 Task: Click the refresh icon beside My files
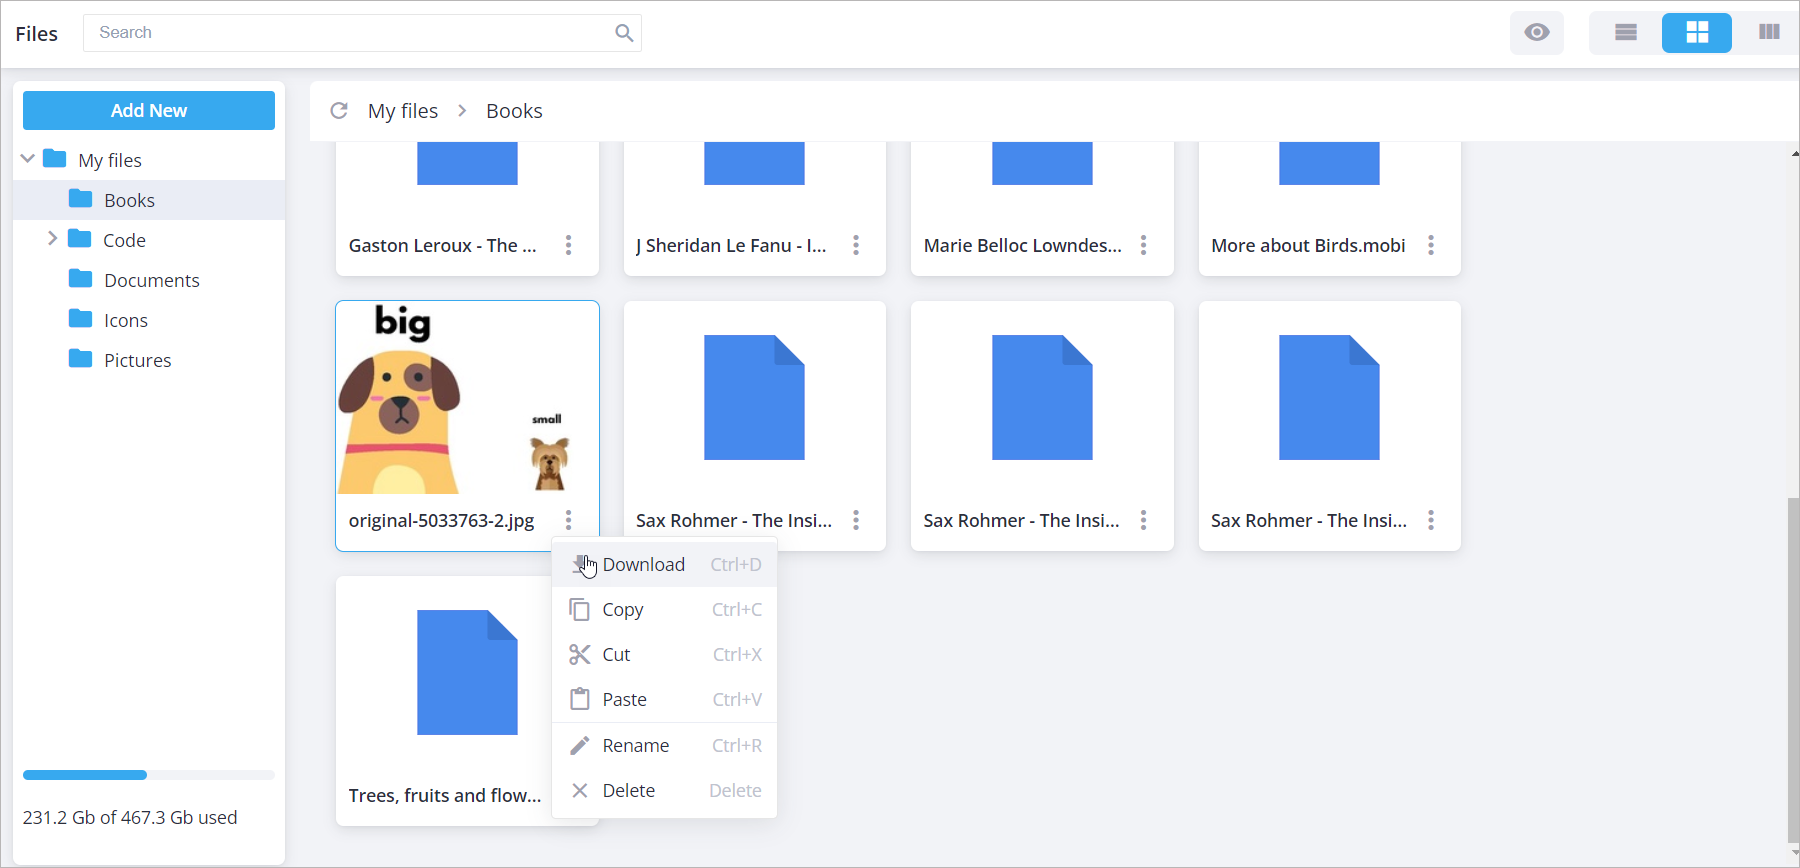pyautogui.click(x=339, y=111)
